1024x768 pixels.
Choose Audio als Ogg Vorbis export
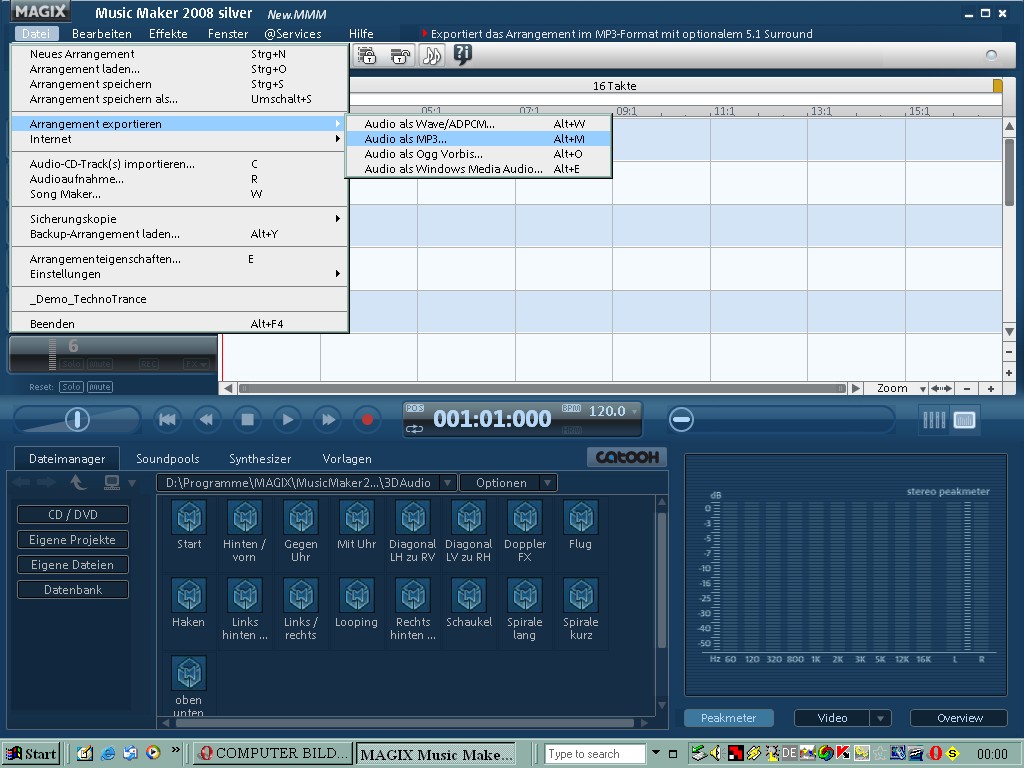point(478,154)
